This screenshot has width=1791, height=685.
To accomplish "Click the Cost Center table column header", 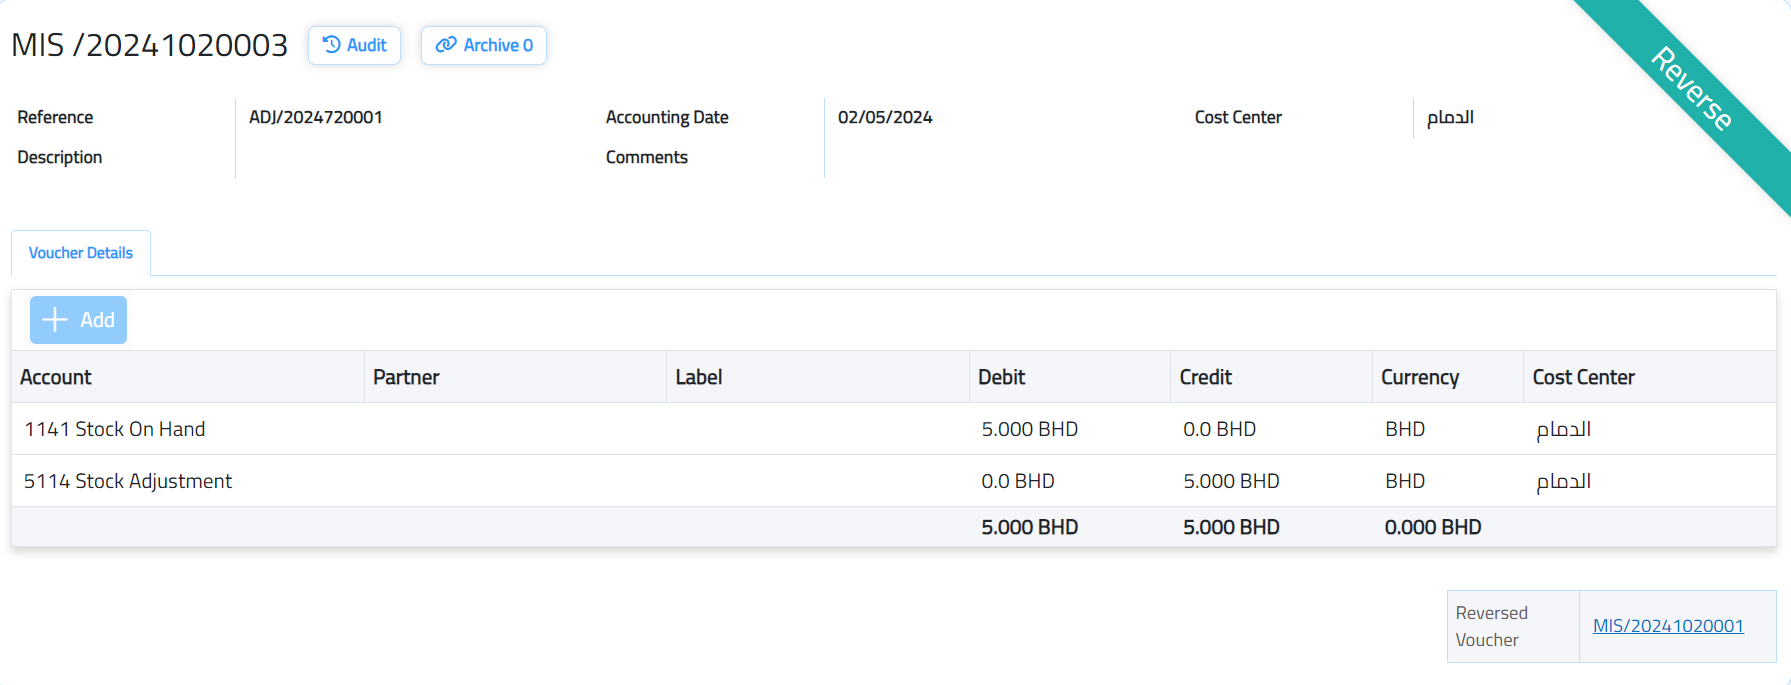I will [x=1583, y=377].
